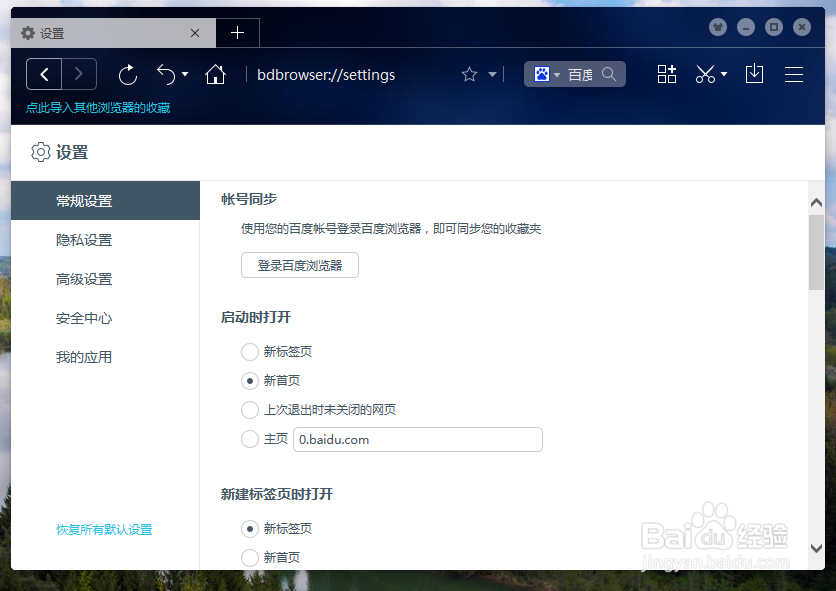The width and height of the screenshot is (836, 591).
Task: Go back with the back arrow button
Action: (x=44, y=74)
